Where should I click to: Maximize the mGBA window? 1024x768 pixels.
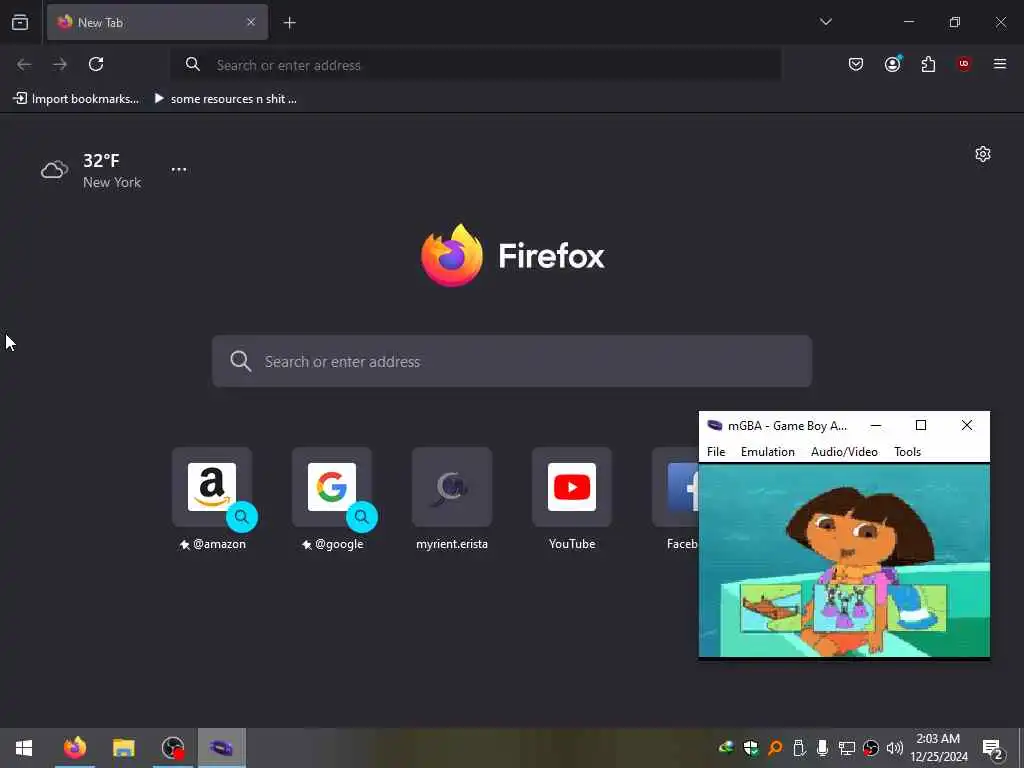(x=921, y=426)
